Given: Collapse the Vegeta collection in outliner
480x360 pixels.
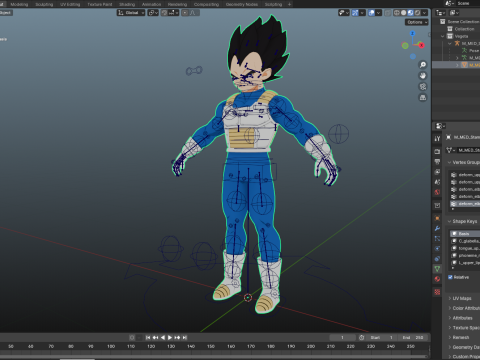Looking at the screenshot, I should 443,36.
